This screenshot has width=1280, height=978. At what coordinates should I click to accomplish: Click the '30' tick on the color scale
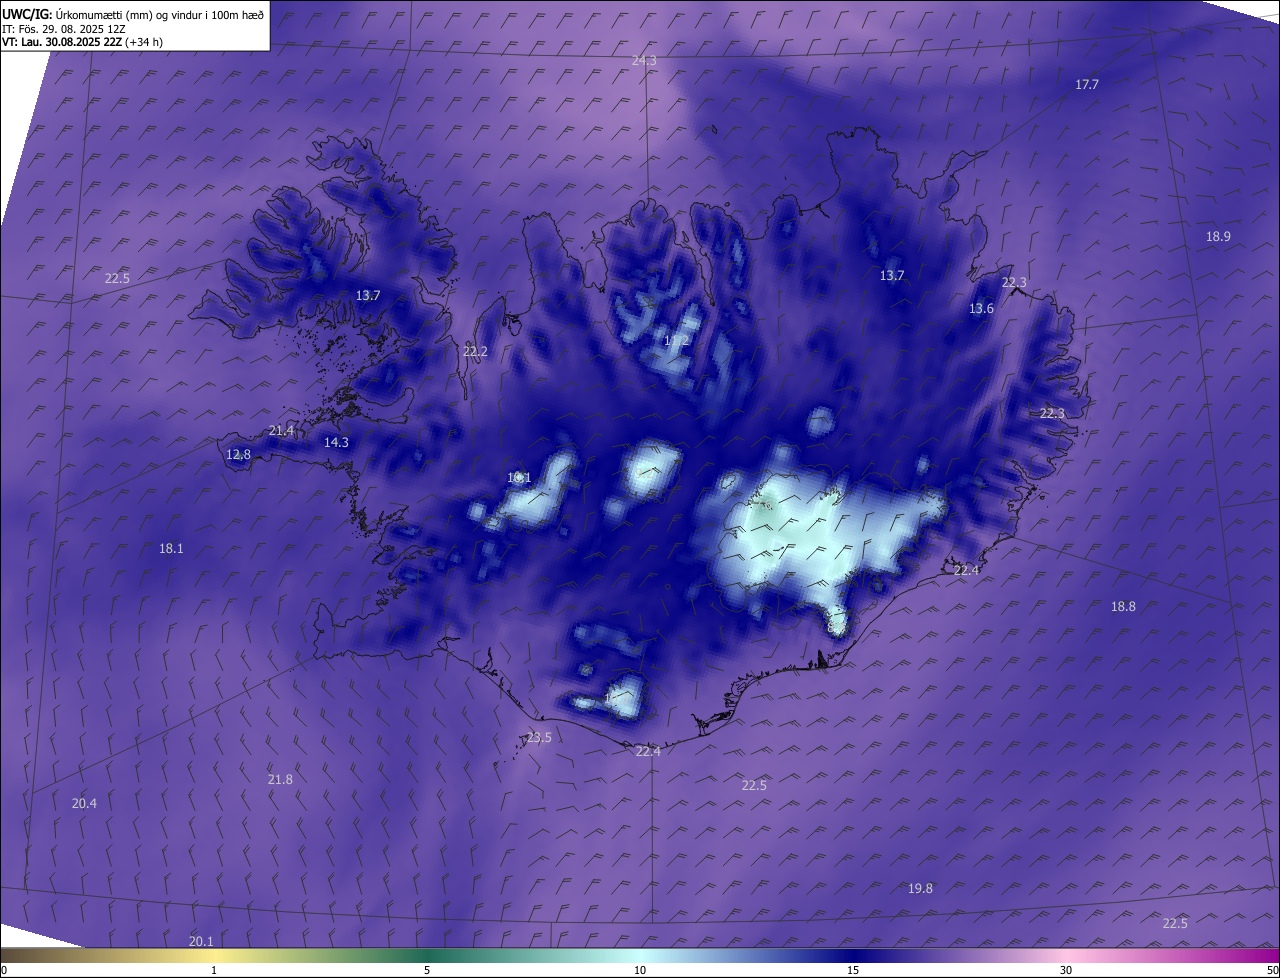pos(1066,970)
